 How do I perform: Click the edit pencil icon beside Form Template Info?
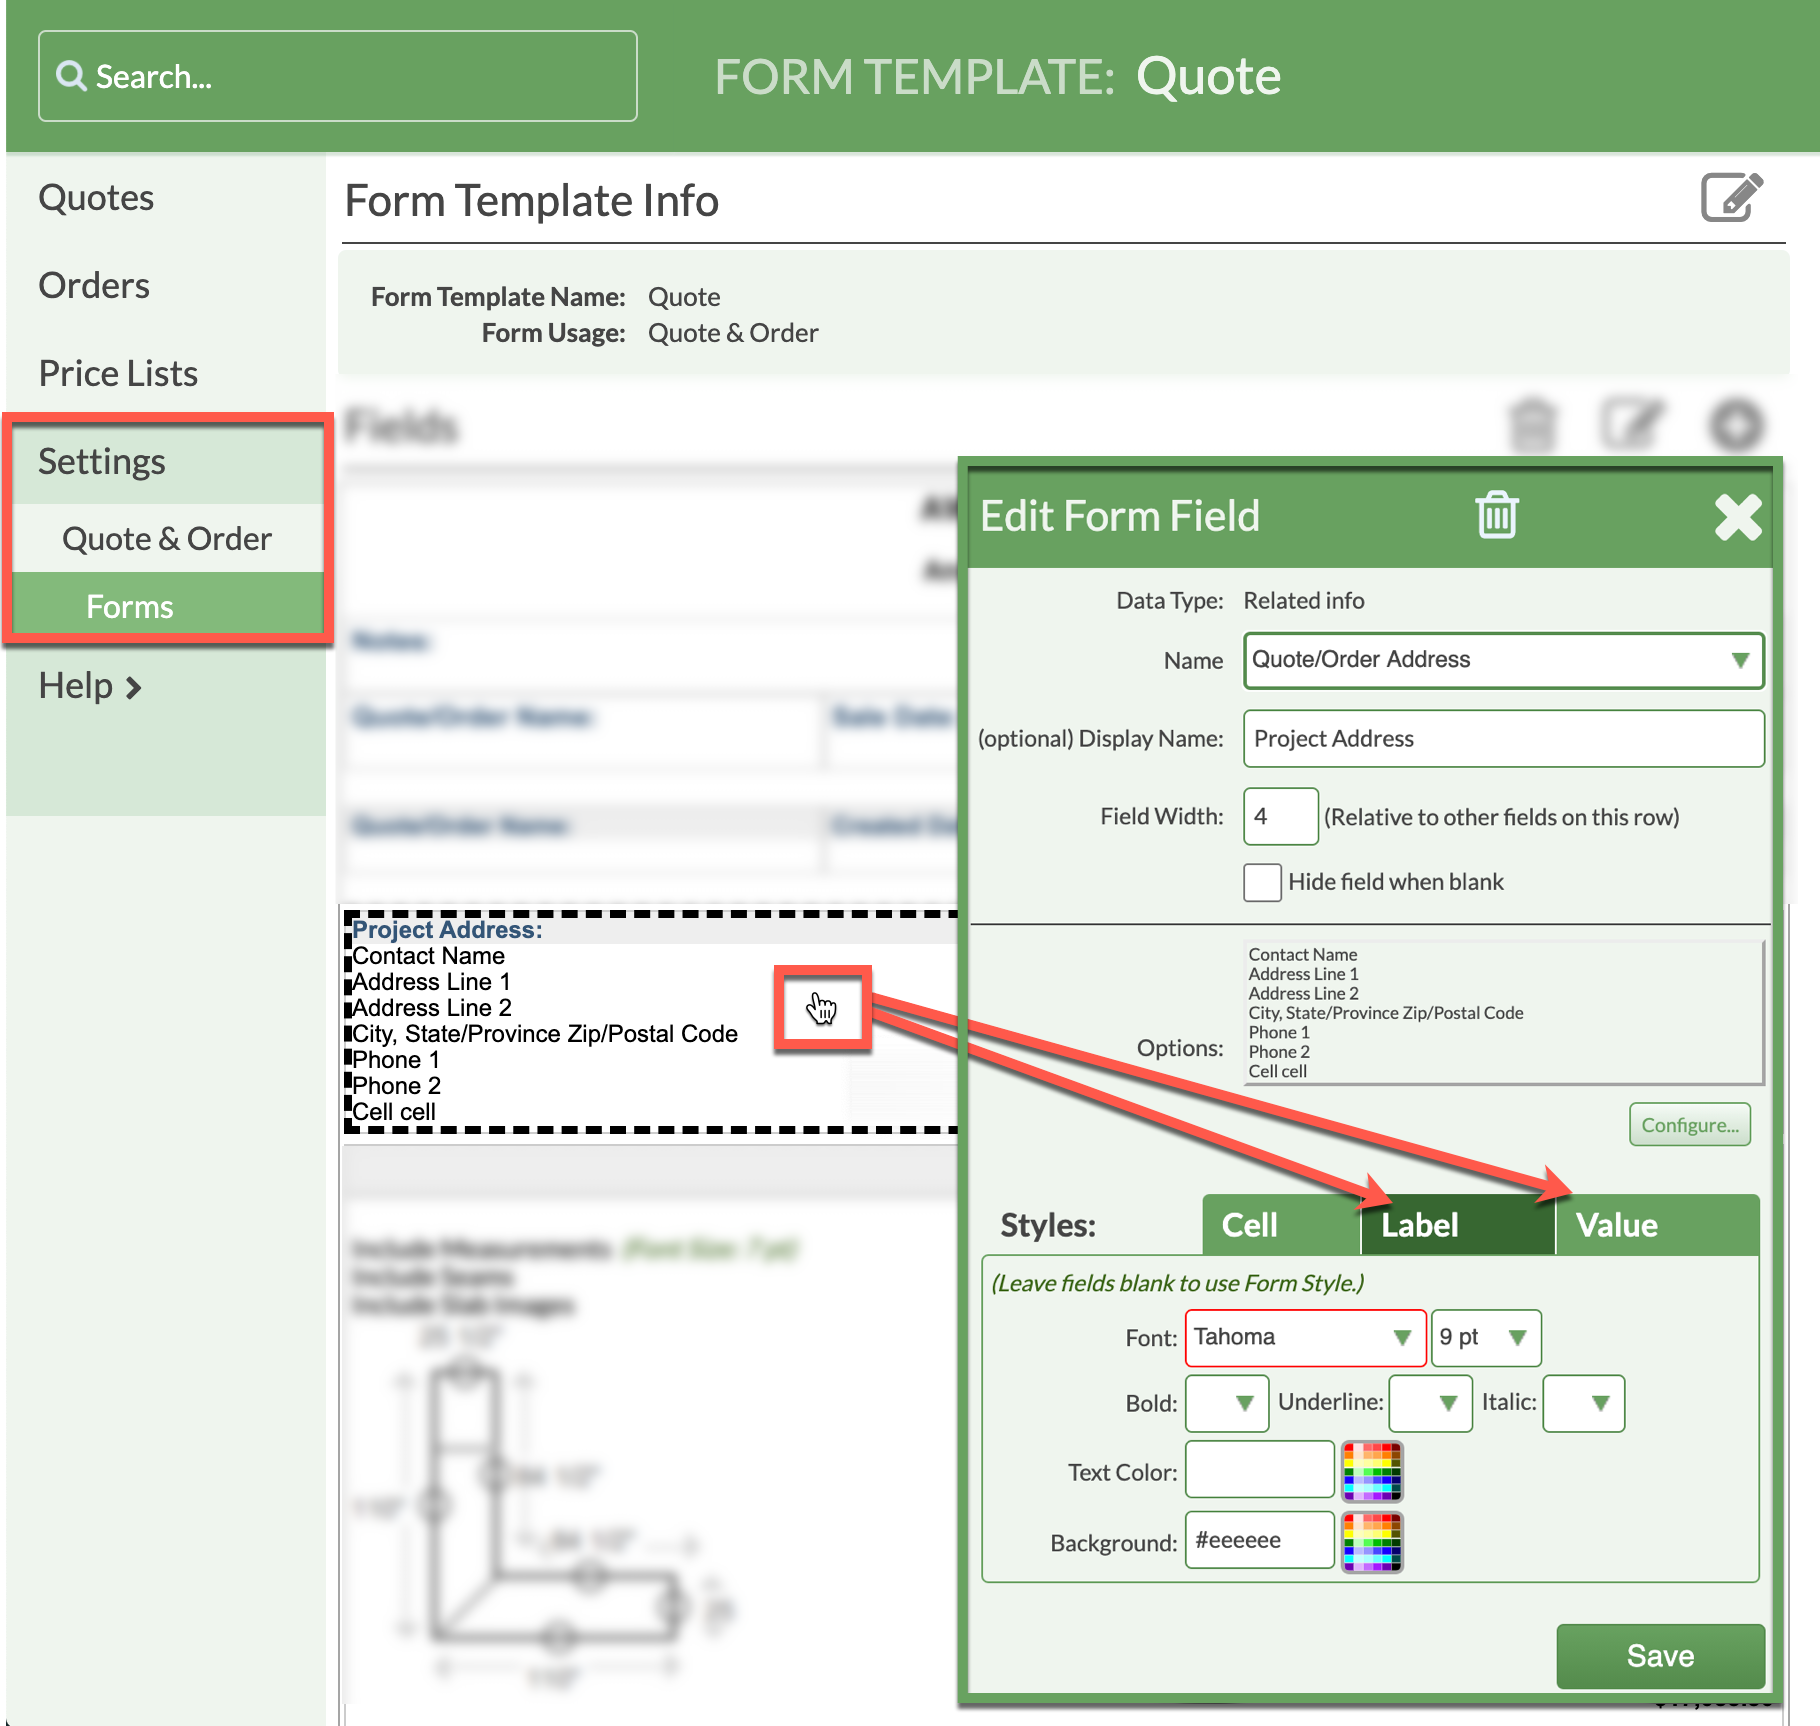(x=1731, y=197)
